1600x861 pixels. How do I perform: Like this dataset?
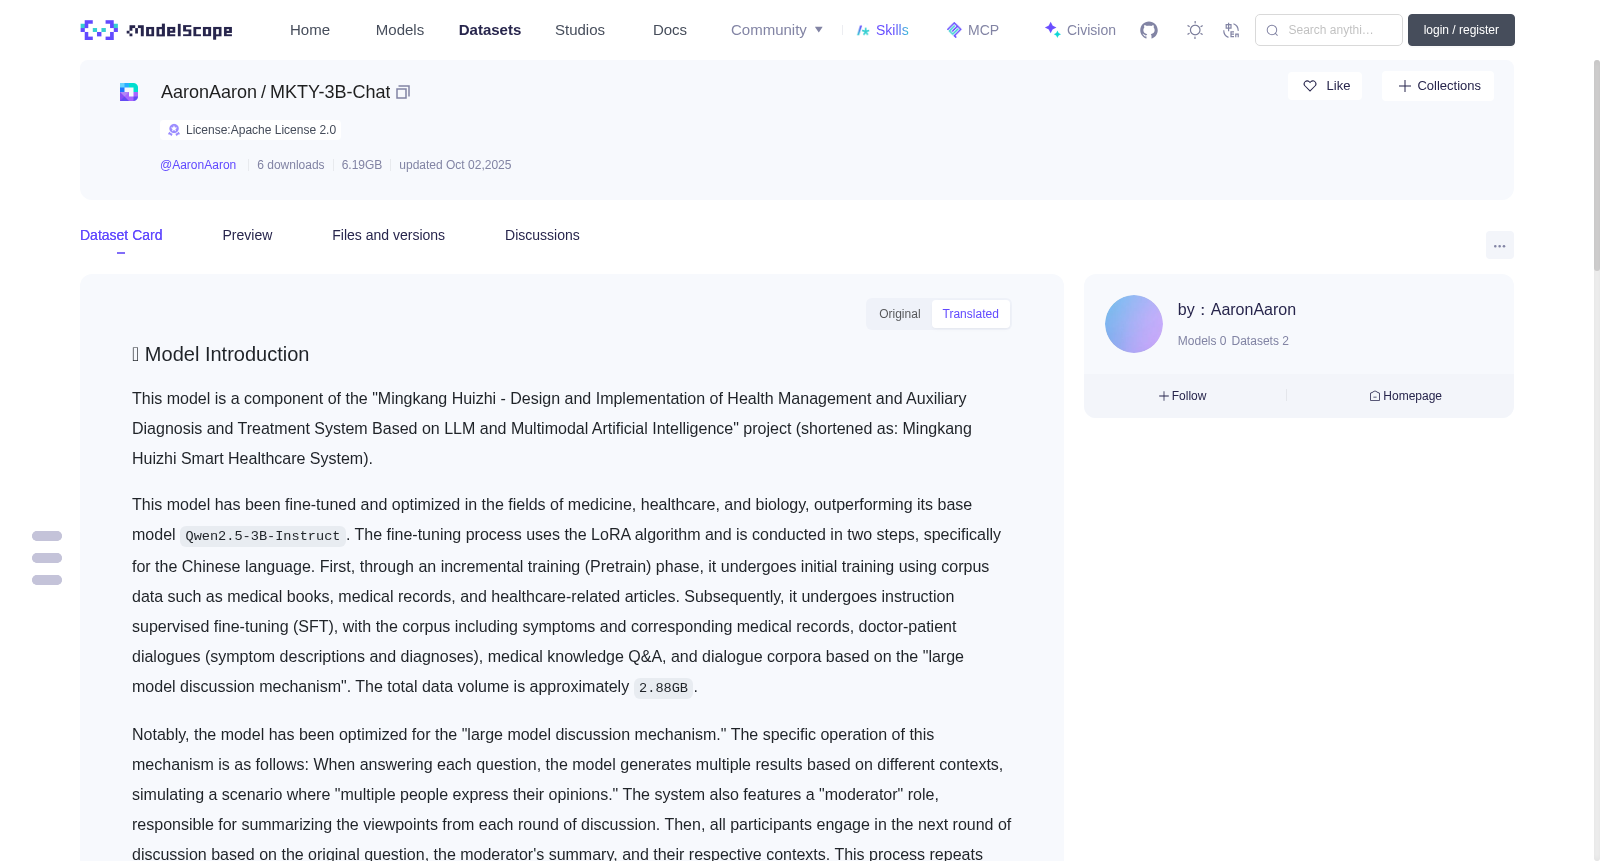1325,86
